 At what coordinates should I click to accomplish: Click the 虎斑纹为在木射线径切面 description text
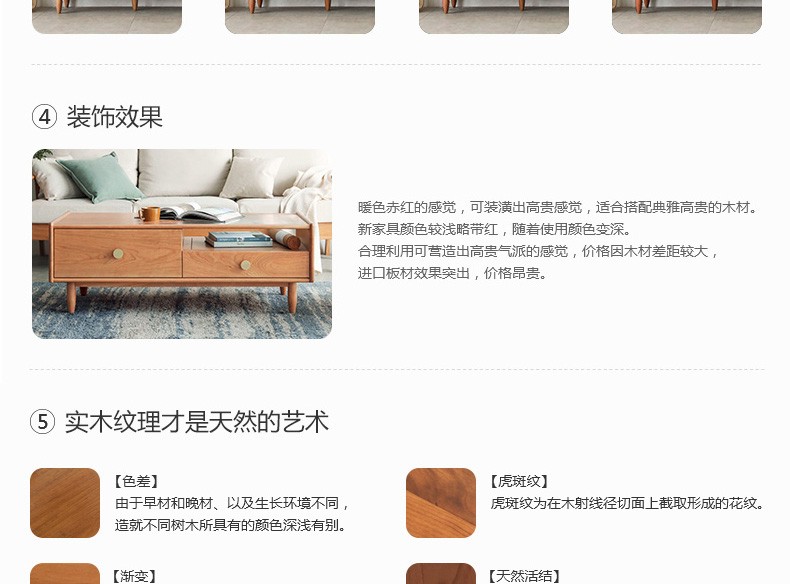coord(628,503)
